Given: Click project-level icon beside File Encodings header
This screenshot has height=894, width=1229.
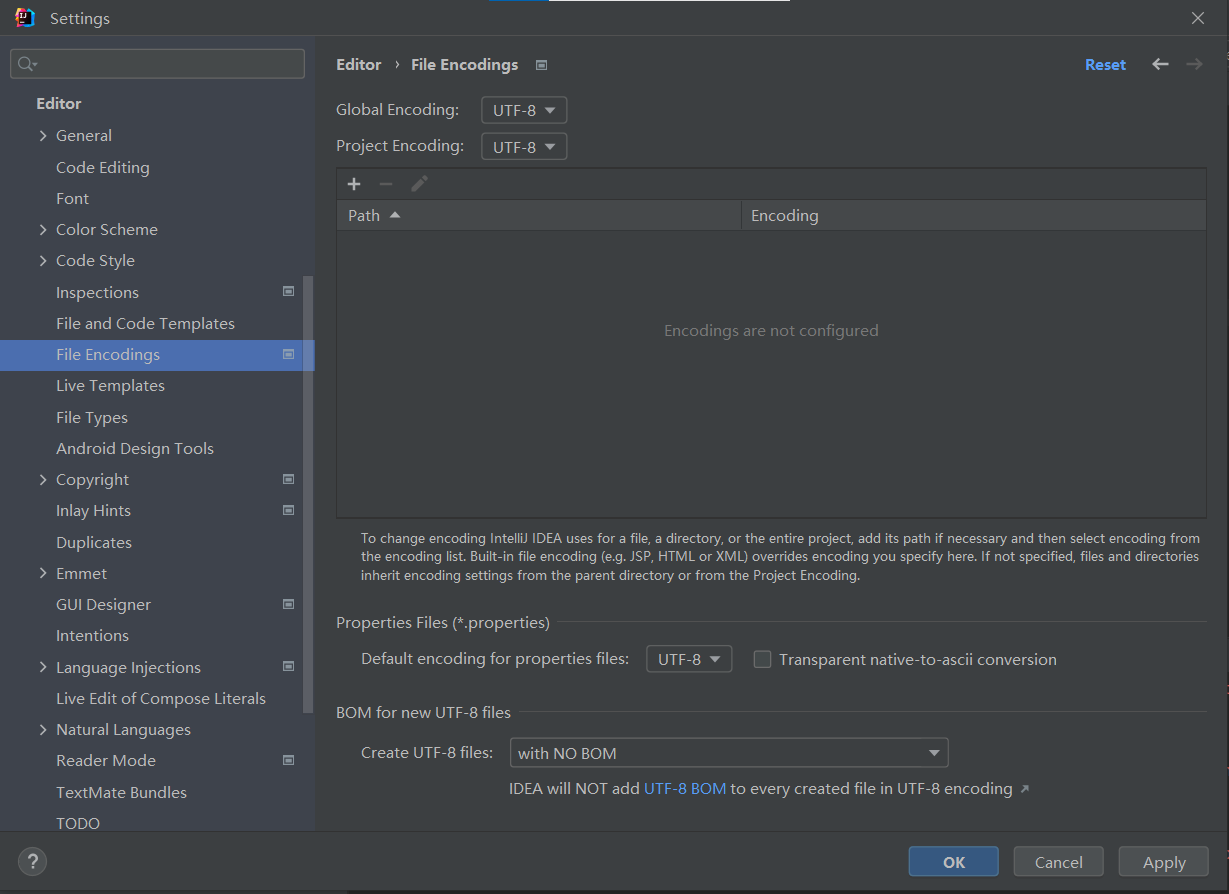Looking at the screenshot, I should click(x=541, y=65).
